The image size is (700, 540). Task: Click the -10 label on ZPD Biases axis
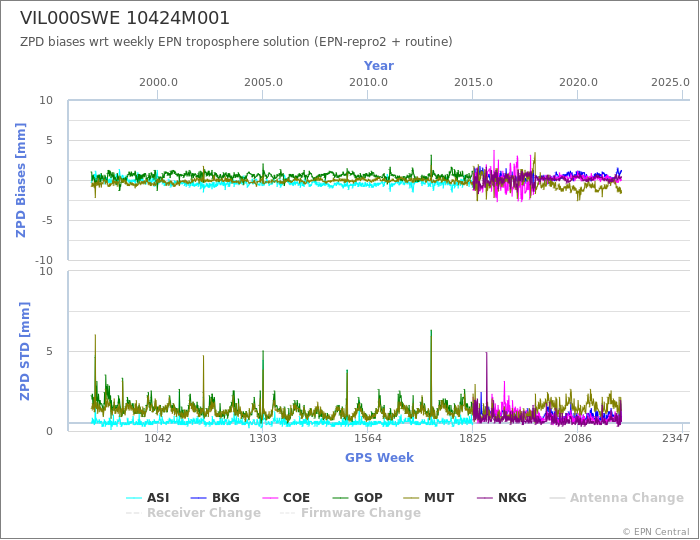click(x=44, y=260)
